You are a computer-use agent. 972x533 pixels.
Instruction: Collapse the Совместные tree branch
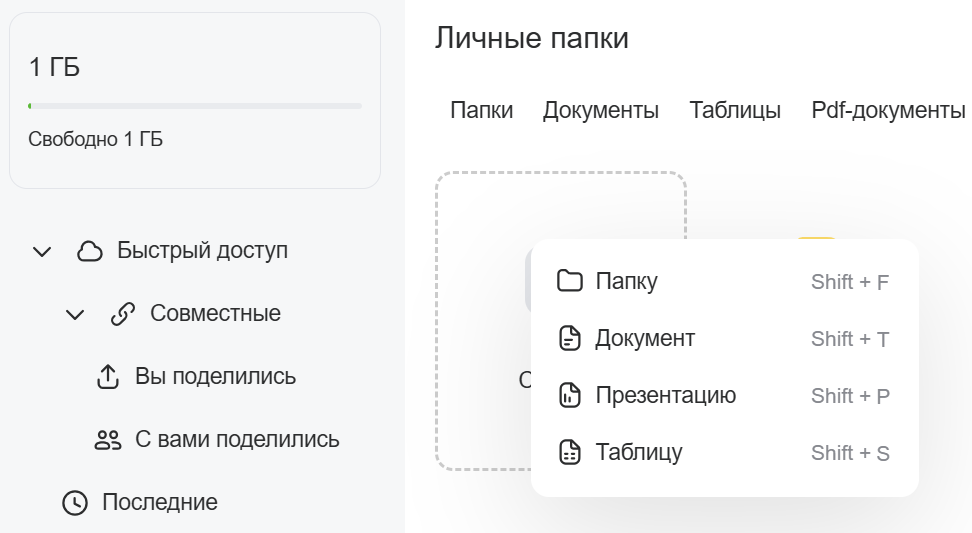pos(75,315)
